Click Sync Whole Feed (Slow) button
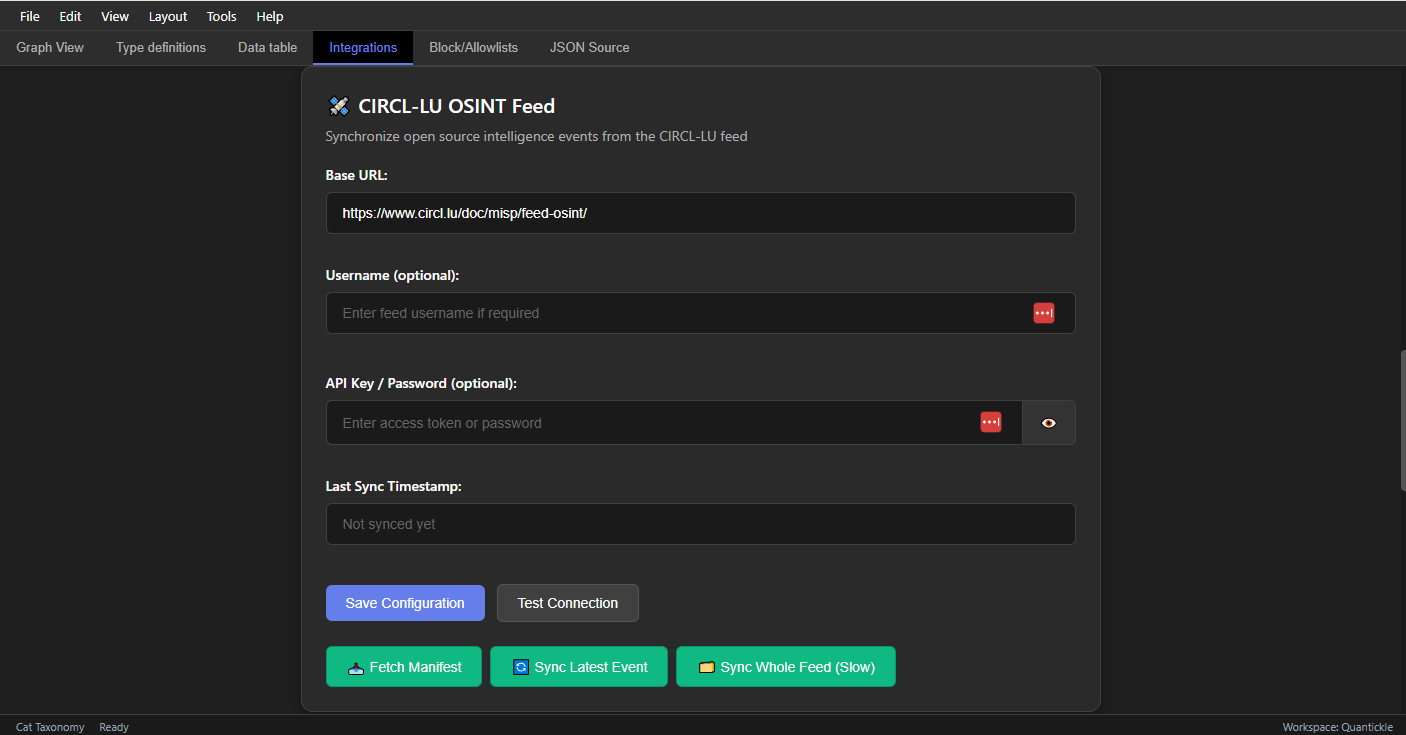The height and width of the screenshot is (735, 1406). (x=786, y=667)
